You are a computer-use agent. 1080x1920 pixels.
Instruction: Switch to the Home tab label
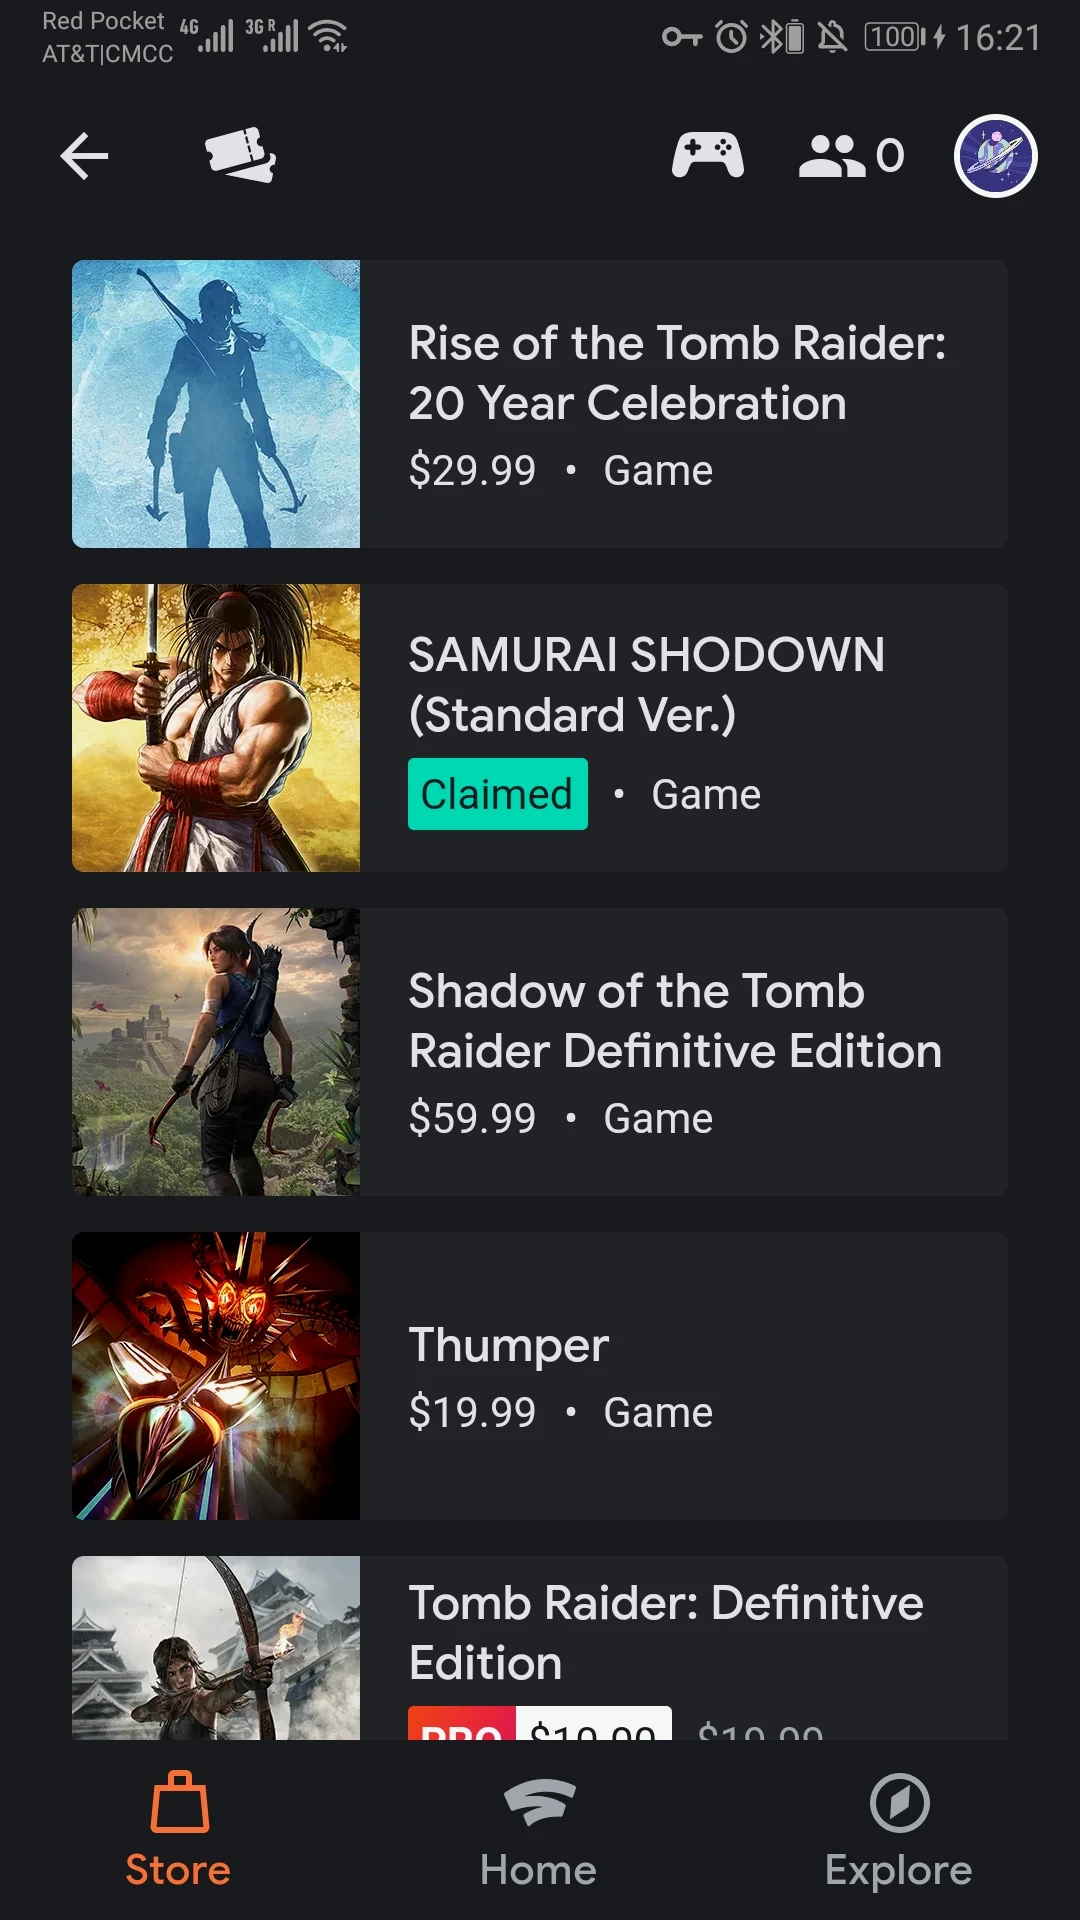pos(538,1870)
